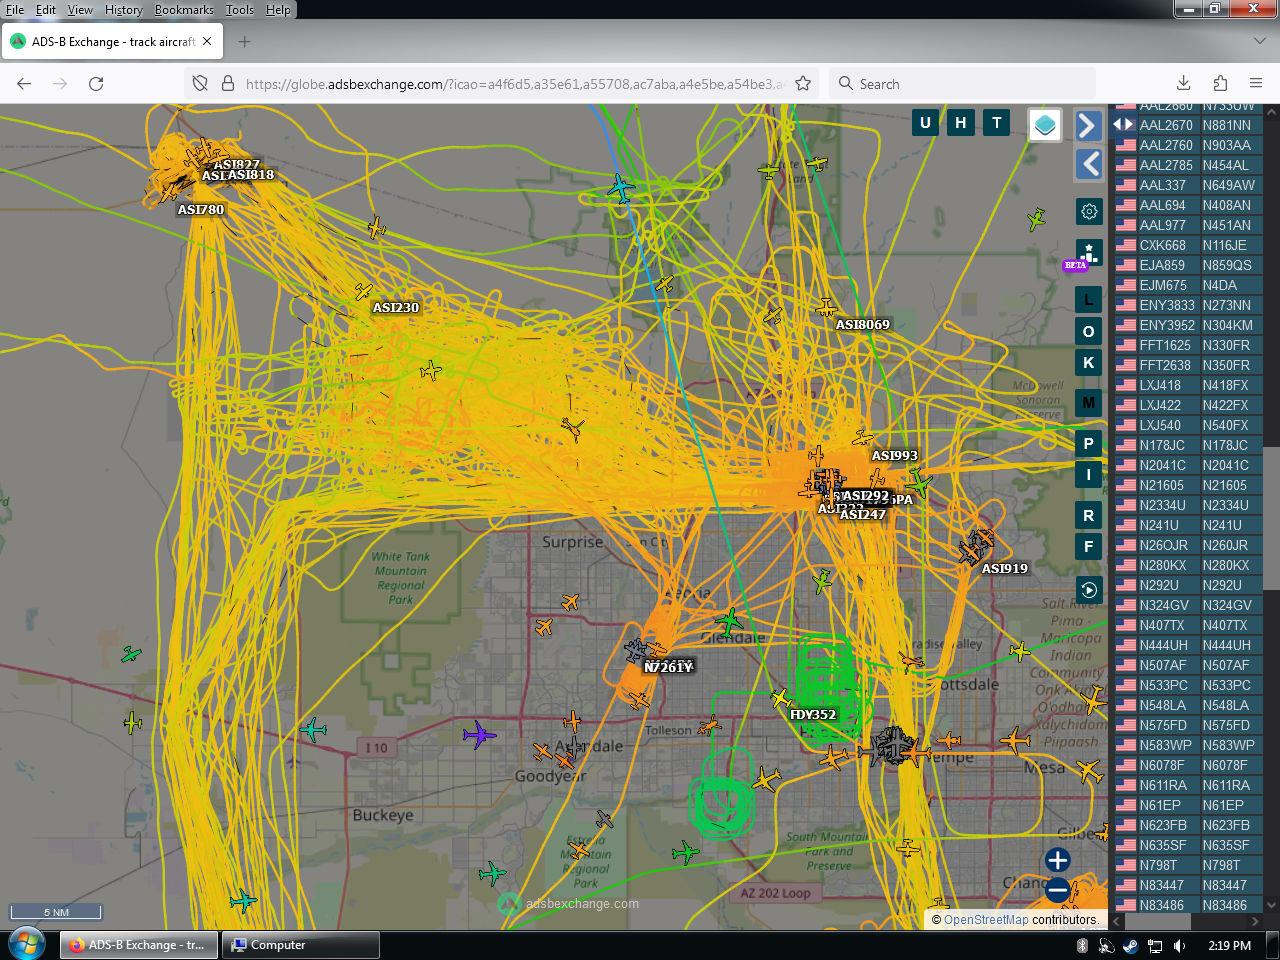Screen dimensions: 1280x960
Task: Select the cyan aircraft at top center
Action: 621,187
